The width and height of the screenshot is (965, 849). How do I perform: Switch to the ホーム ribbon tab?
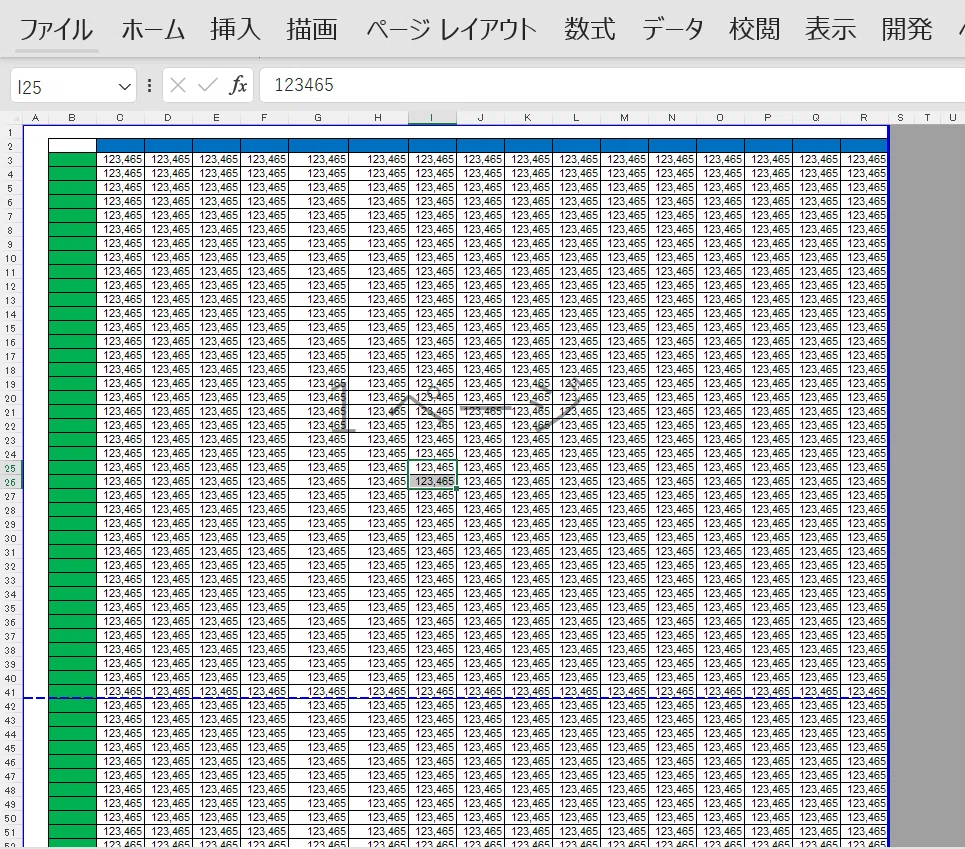(153, 29)
